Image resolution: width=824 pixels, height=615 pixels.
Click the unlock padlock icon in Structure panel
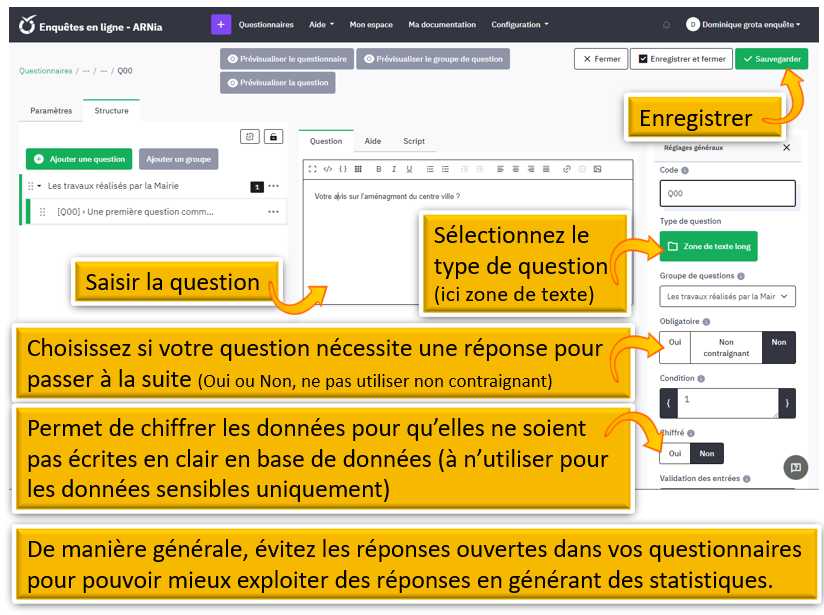(272, 137)
